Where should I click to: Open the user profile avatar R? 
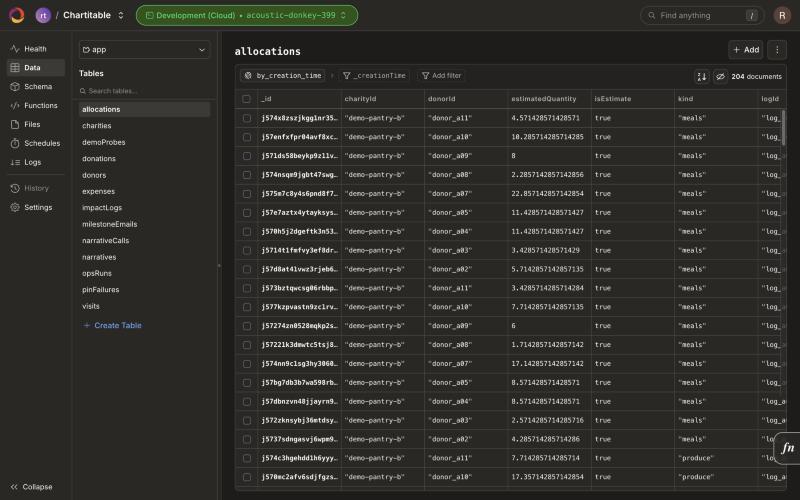pos(782,15)
